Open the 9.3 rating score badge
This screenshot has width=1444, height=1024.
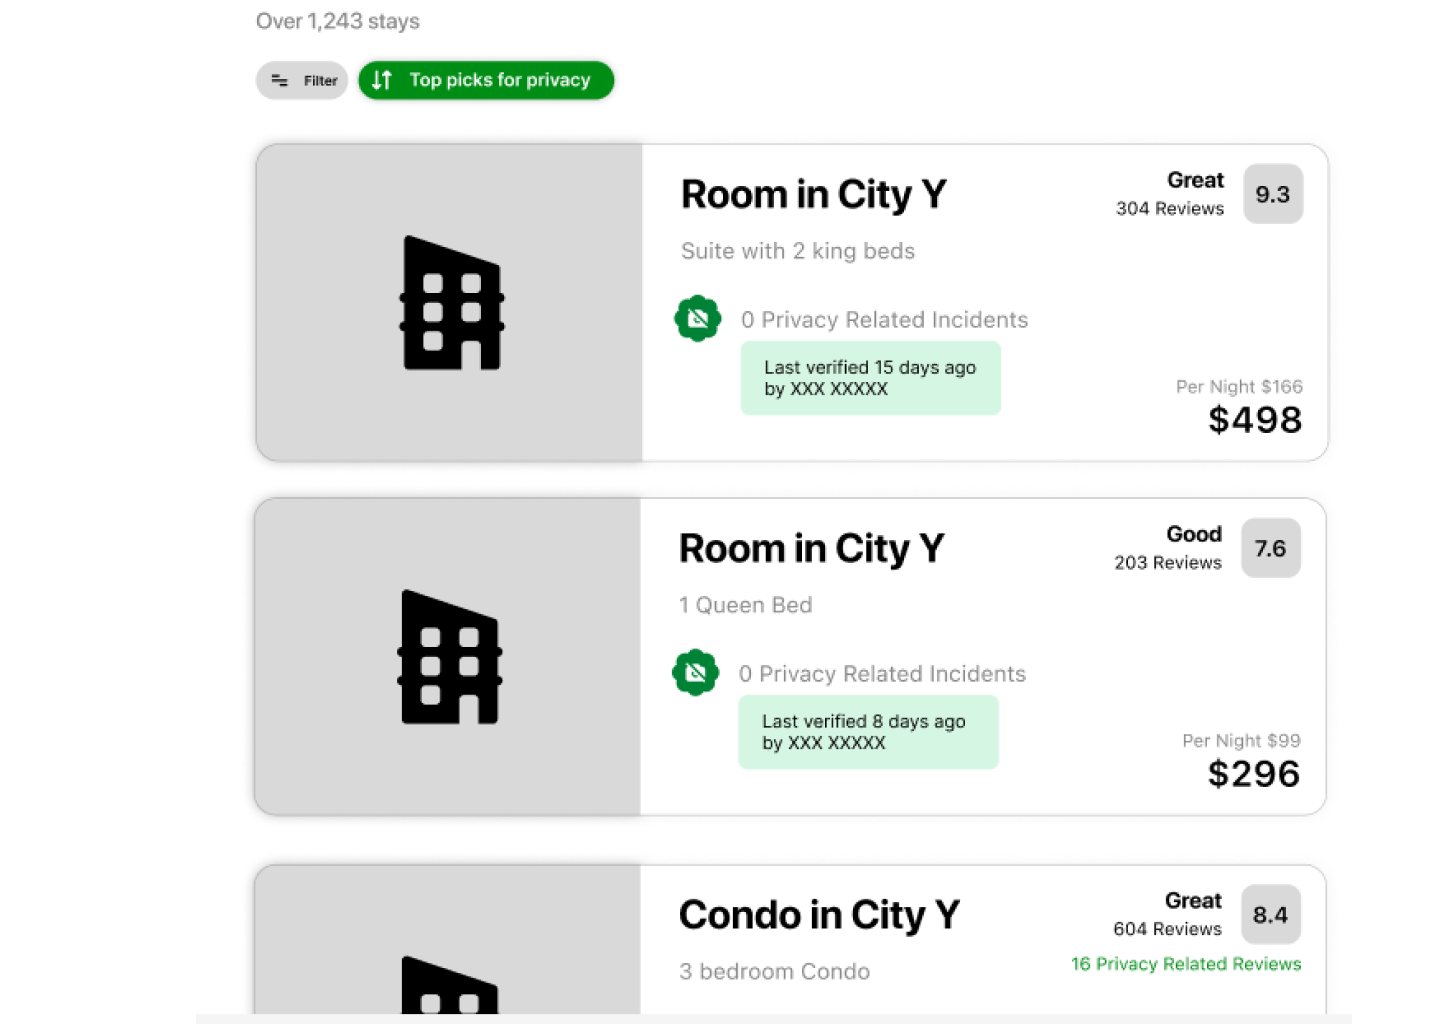[x=1272, y=194]
